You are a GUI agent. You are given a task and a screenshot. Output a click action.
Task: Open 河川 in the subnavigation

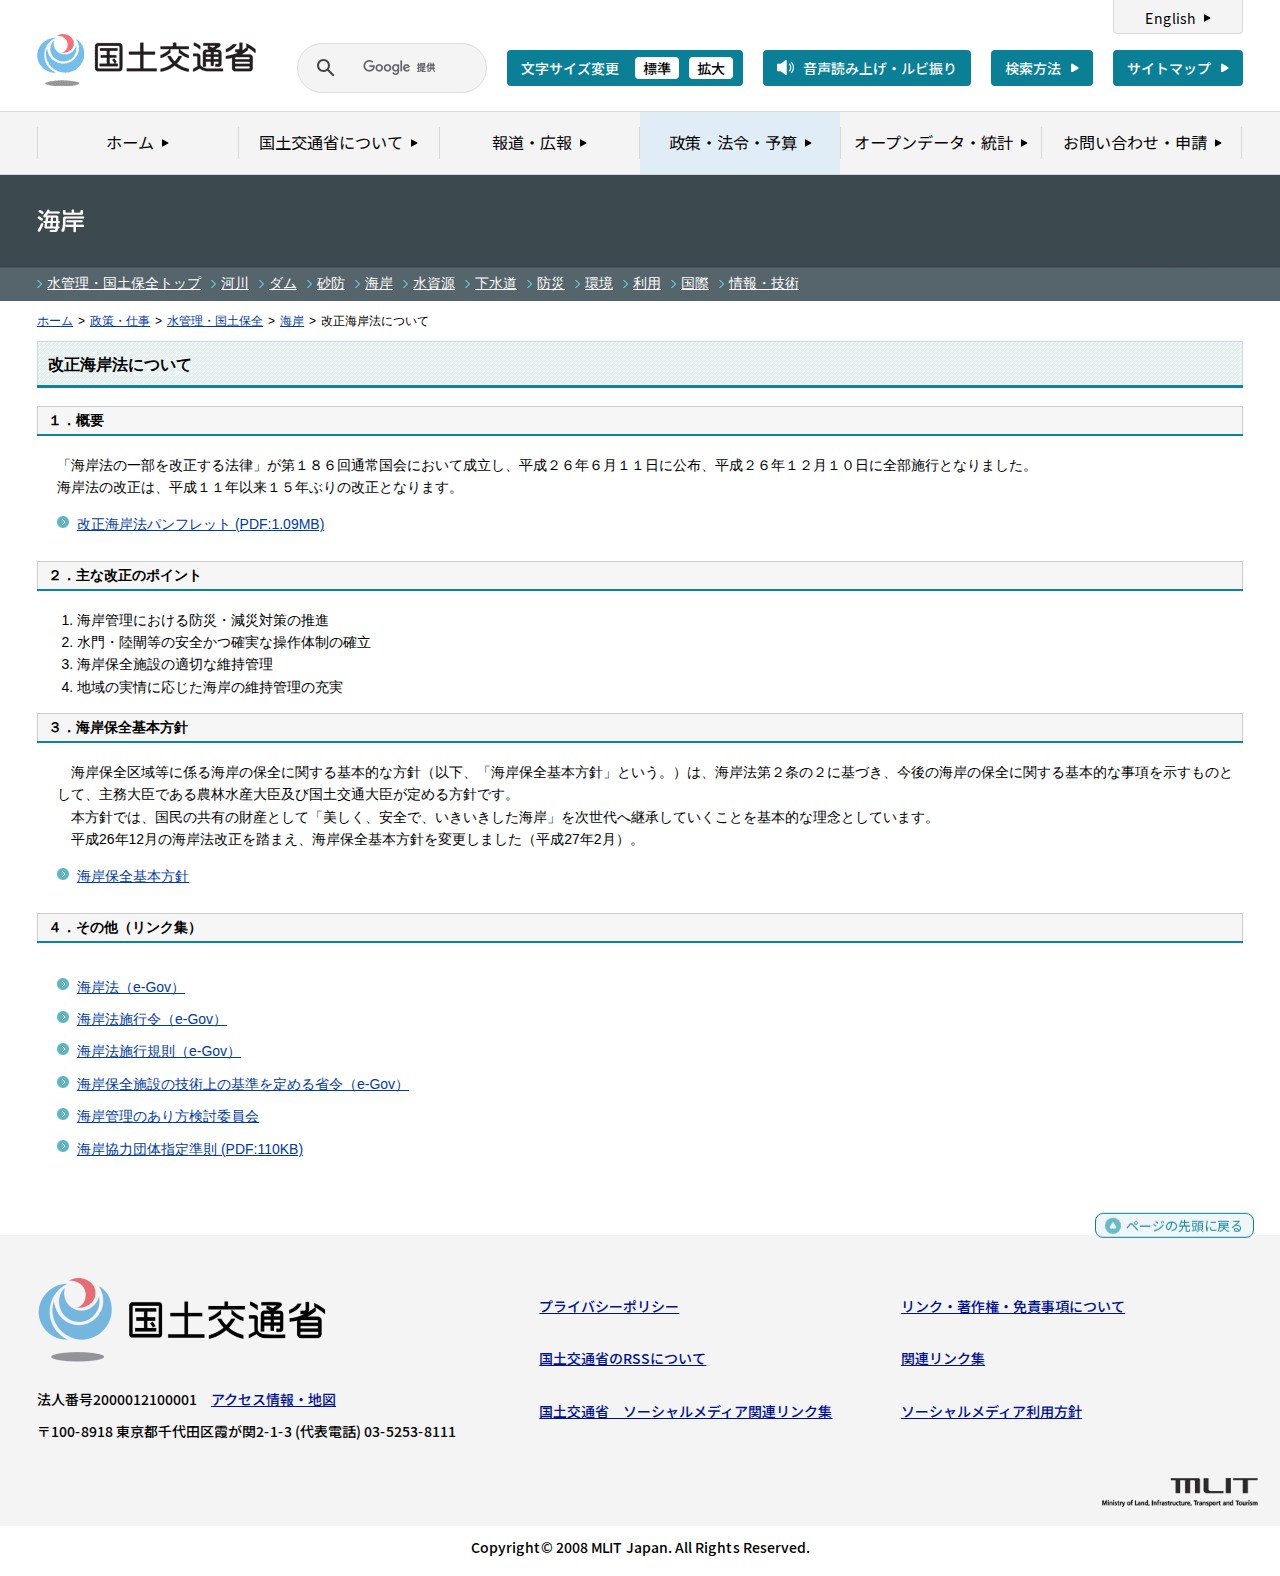(235, 284)
